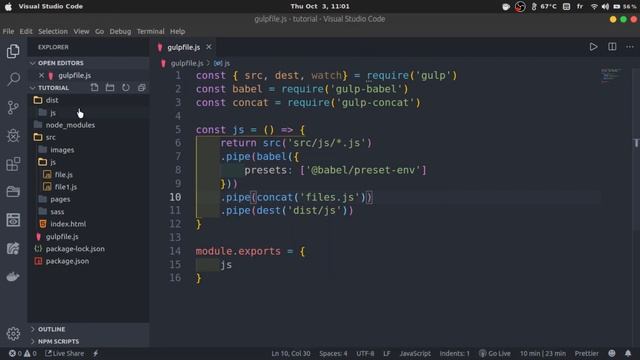640x360 pixels.
Task: Collapse the Open Editors section
Action: [88, 63]
